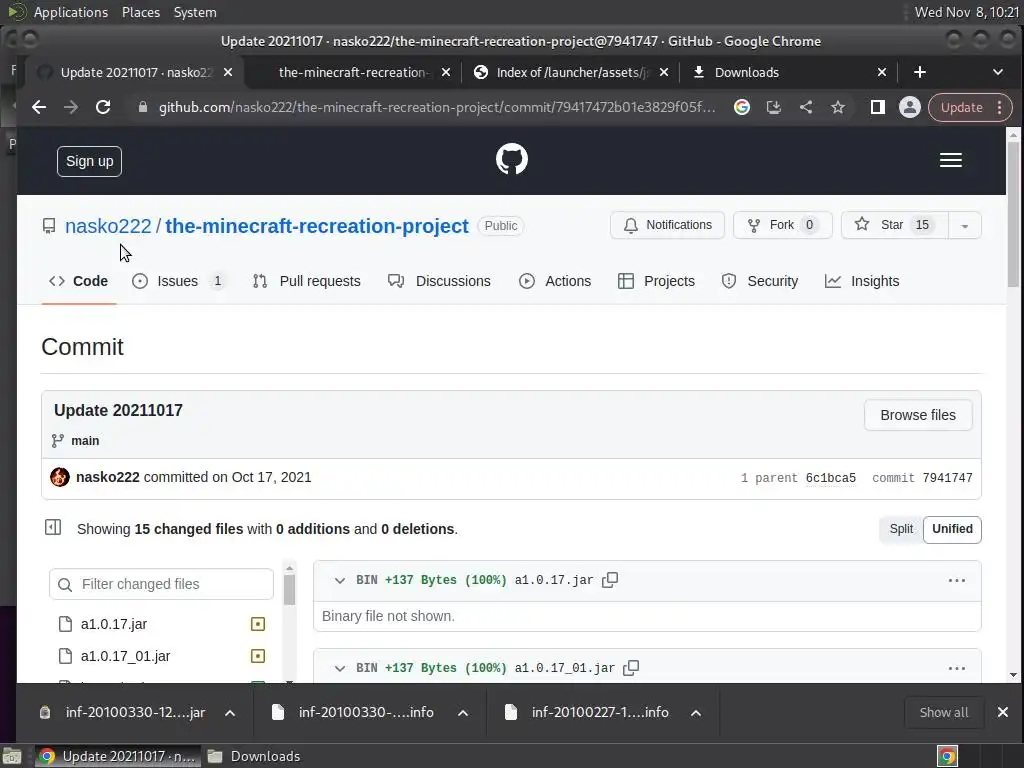Switch to the 'the-minecraft-recreation' browser tab
Image resolution: width=1024 pixels, height=768 pixels.
[x=353, y=72]
